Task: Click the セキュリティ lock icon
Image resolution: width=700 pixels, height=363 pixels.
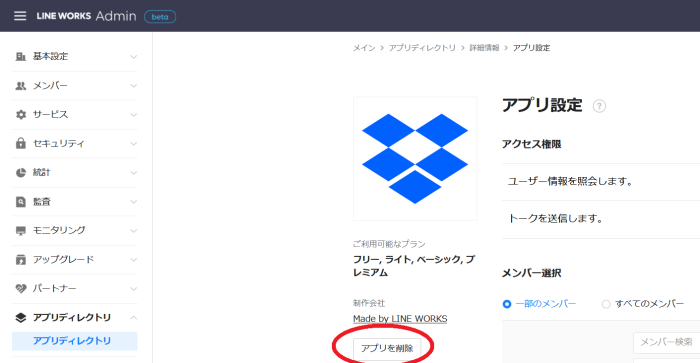Action: [21, 143]
